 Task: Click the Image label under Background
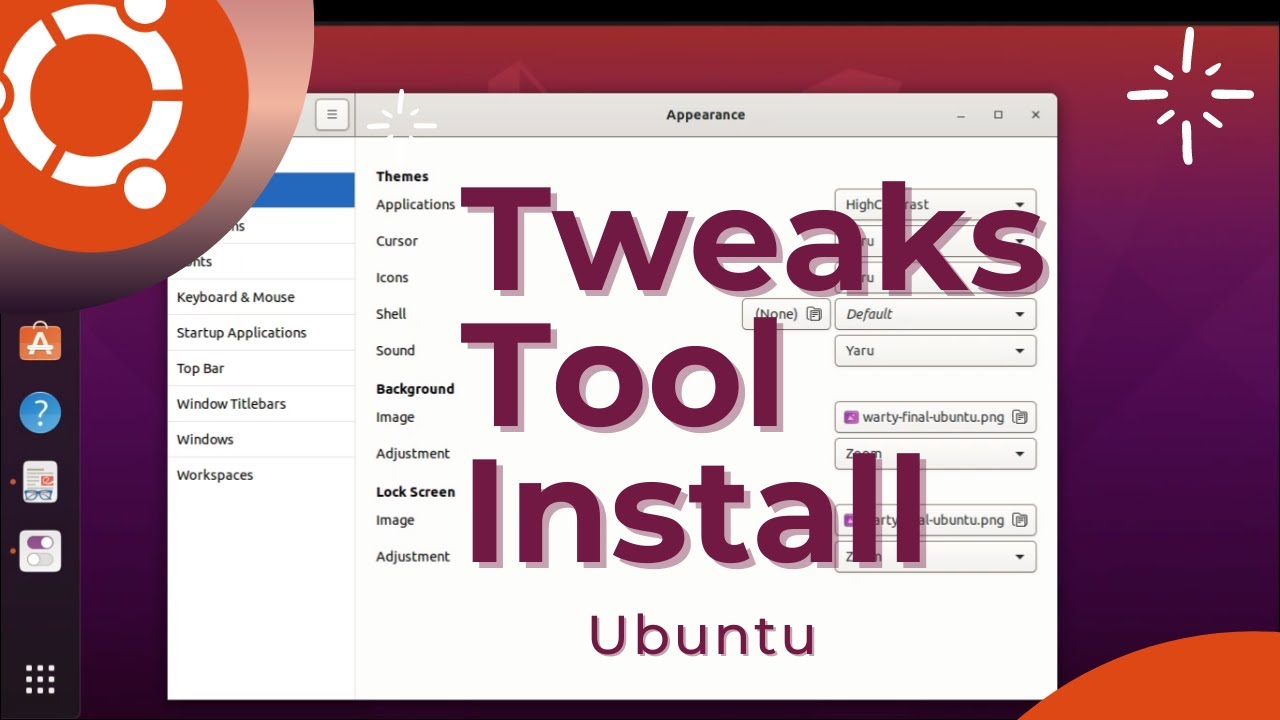tap(395, 417)
